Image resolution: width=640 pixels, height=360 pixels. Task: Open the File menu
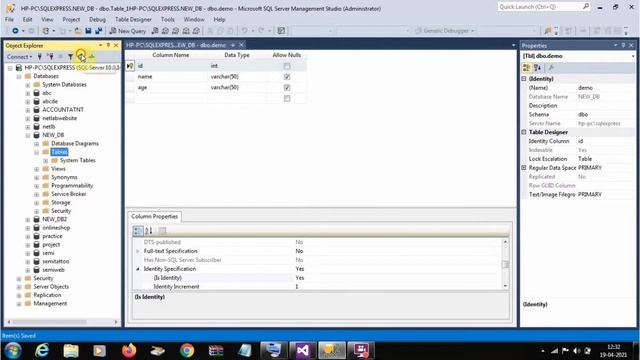(9, 19)
